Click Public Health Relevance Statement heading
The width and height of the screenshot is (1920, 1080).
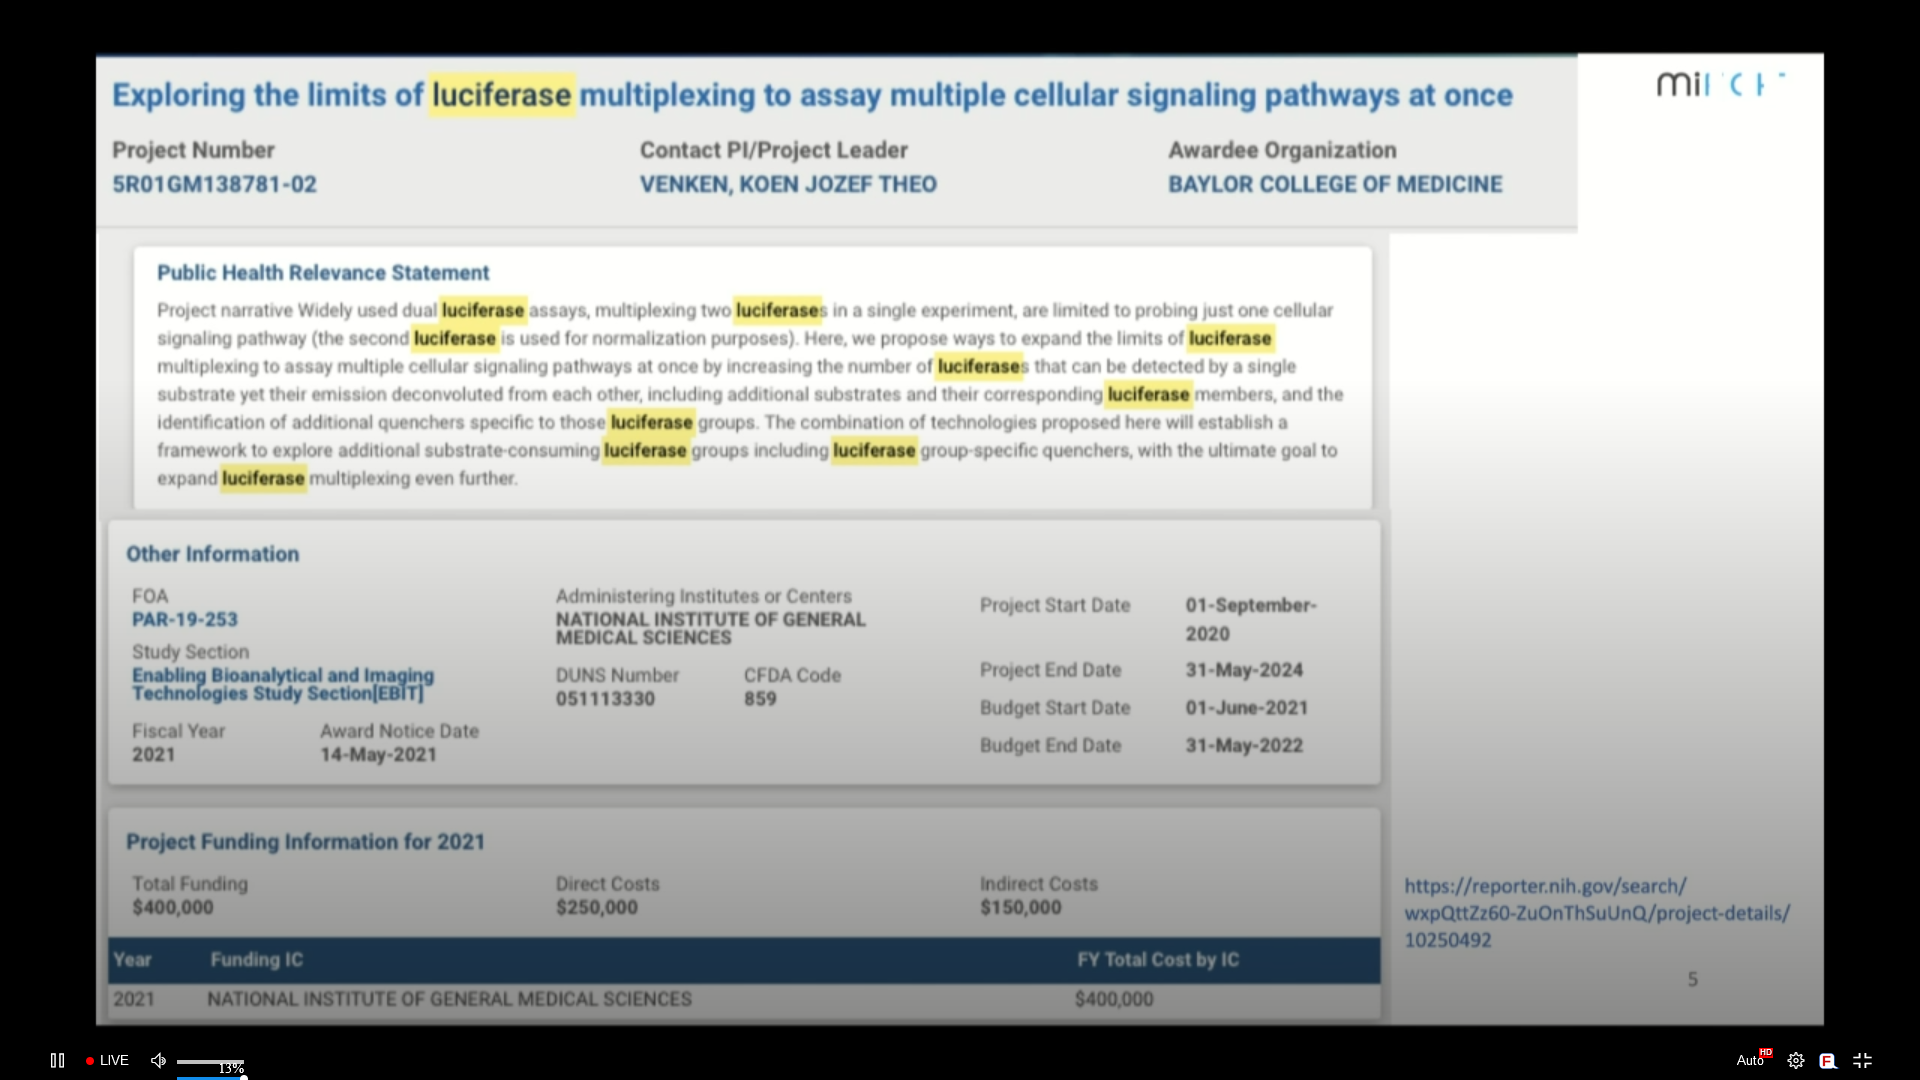[x=323, y=273]
